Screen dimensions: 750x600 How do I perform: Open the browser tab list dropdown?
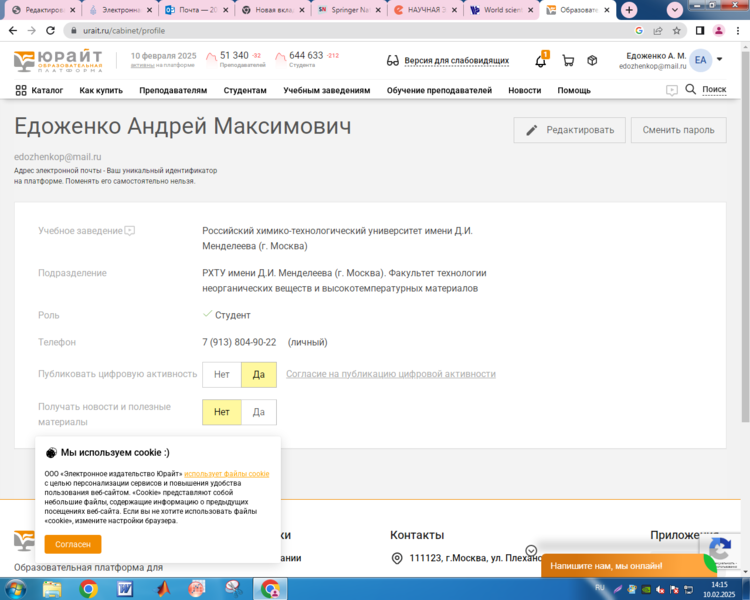674,9
